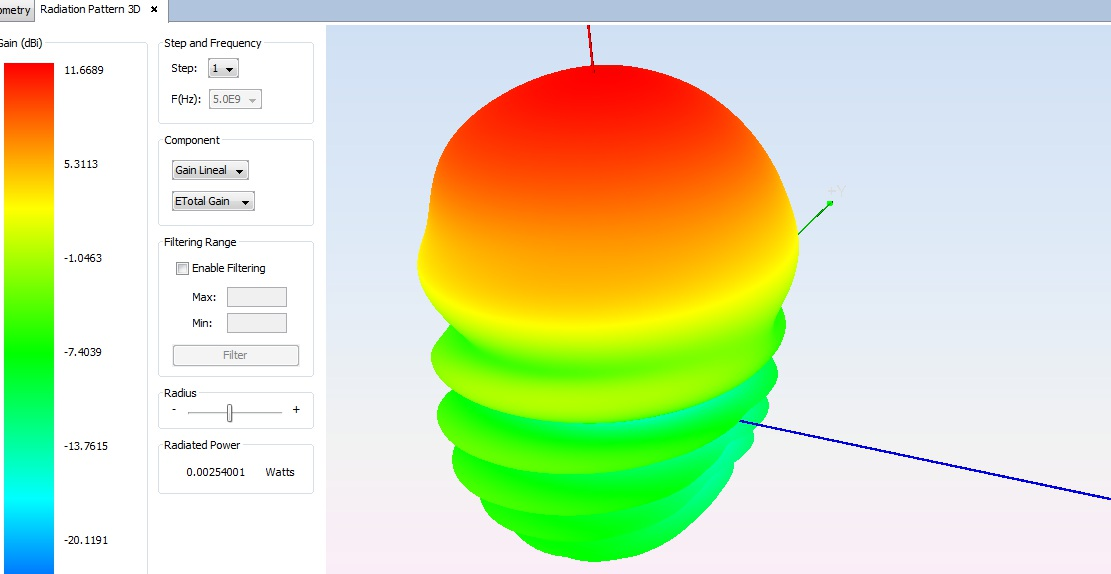Click the +Y axis label in 3D view
1111x574 pixels.
point(837,192)
